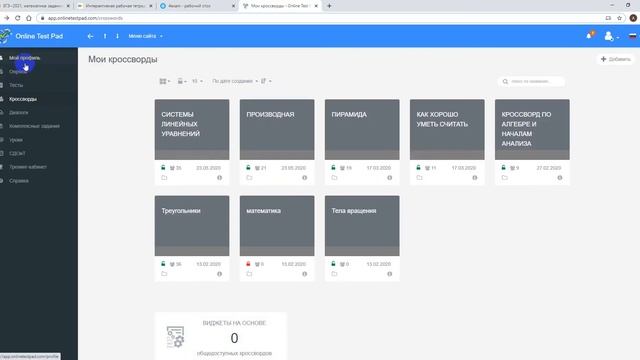Open the 'Треугольники' crossword card
This screenshot has width=640, height=360.
click(x=192, y=226)
